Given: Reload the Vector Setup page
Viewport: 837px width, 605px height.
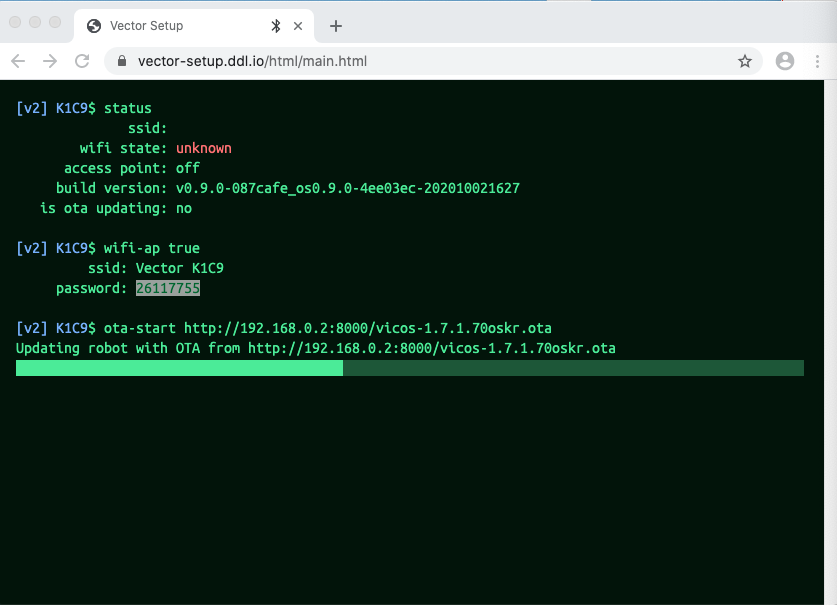Looking at the screenshot, I should coord(82,61).
